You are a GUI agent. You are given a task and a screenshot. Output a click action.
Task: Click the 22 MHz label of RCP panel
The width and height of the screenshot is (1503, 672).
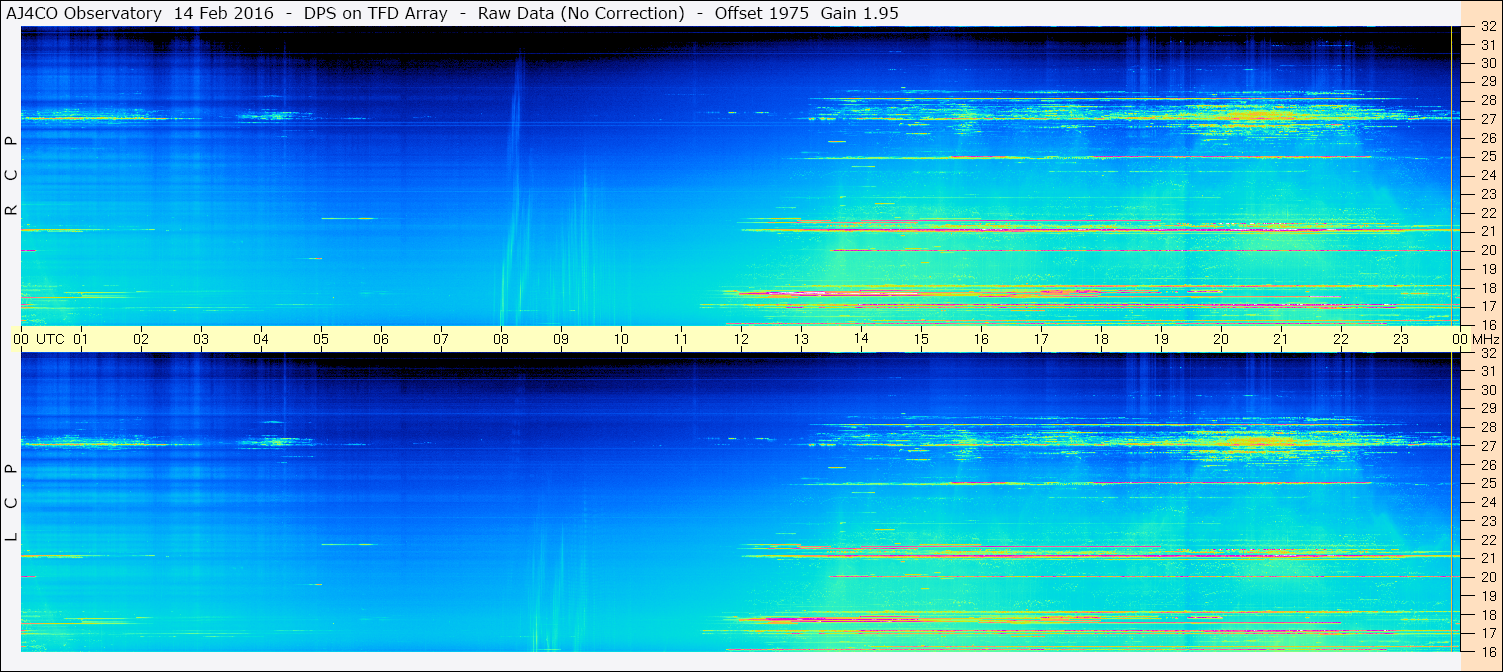1487,213
